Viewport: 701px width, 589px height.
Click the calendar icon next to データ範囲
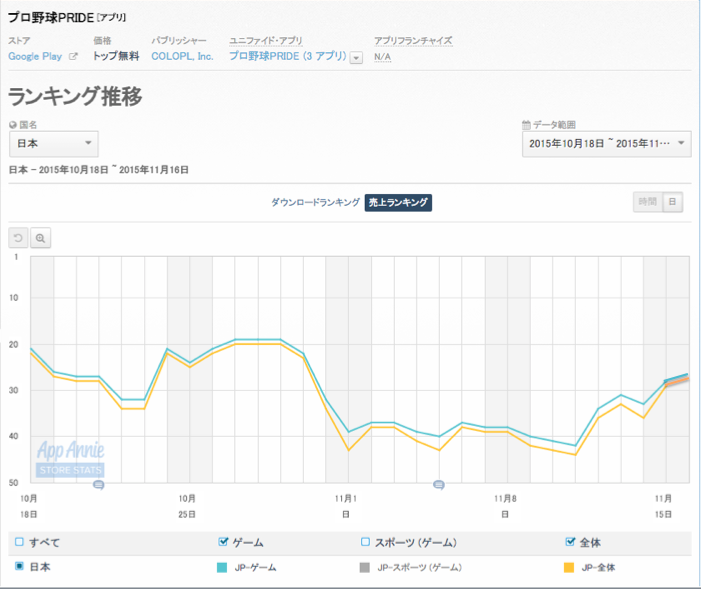click(526, 125)
